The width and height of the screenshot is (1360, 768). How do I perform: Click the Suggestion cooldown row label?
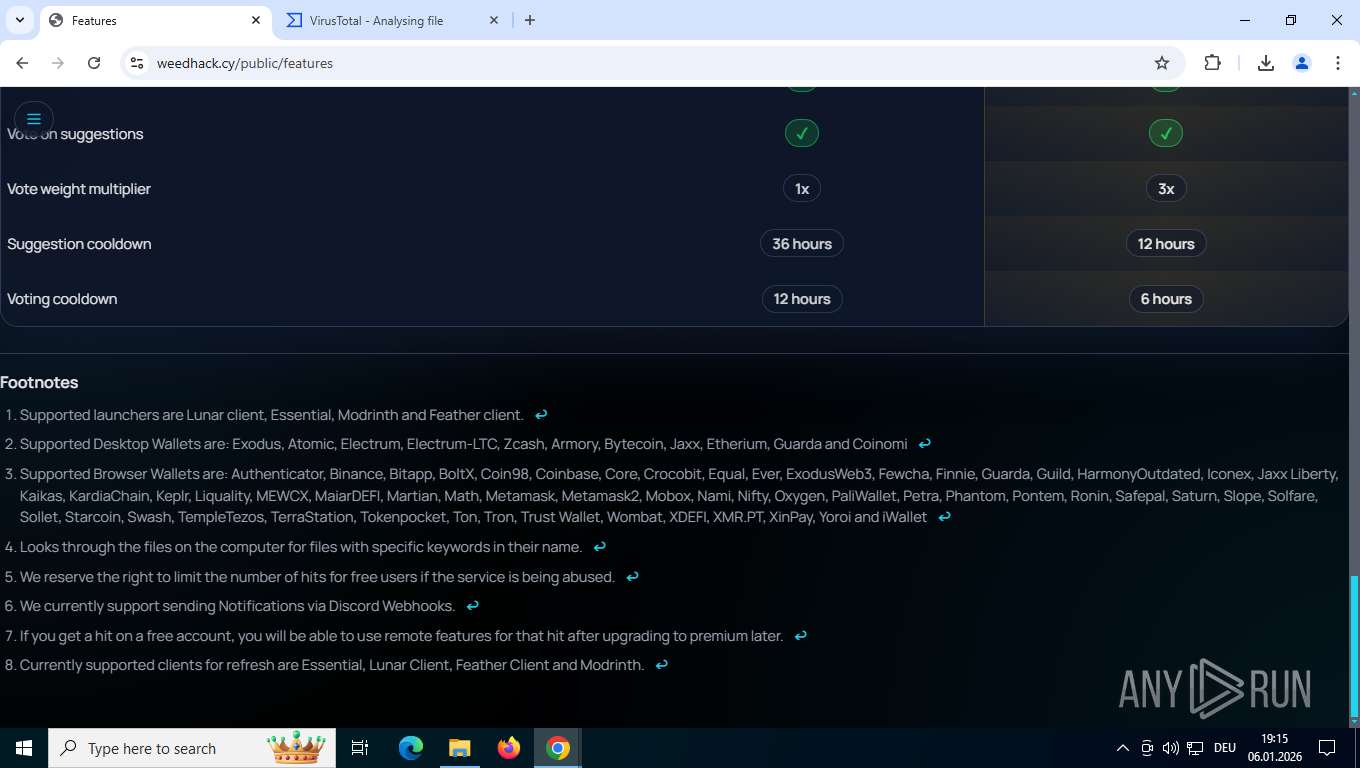79,244
